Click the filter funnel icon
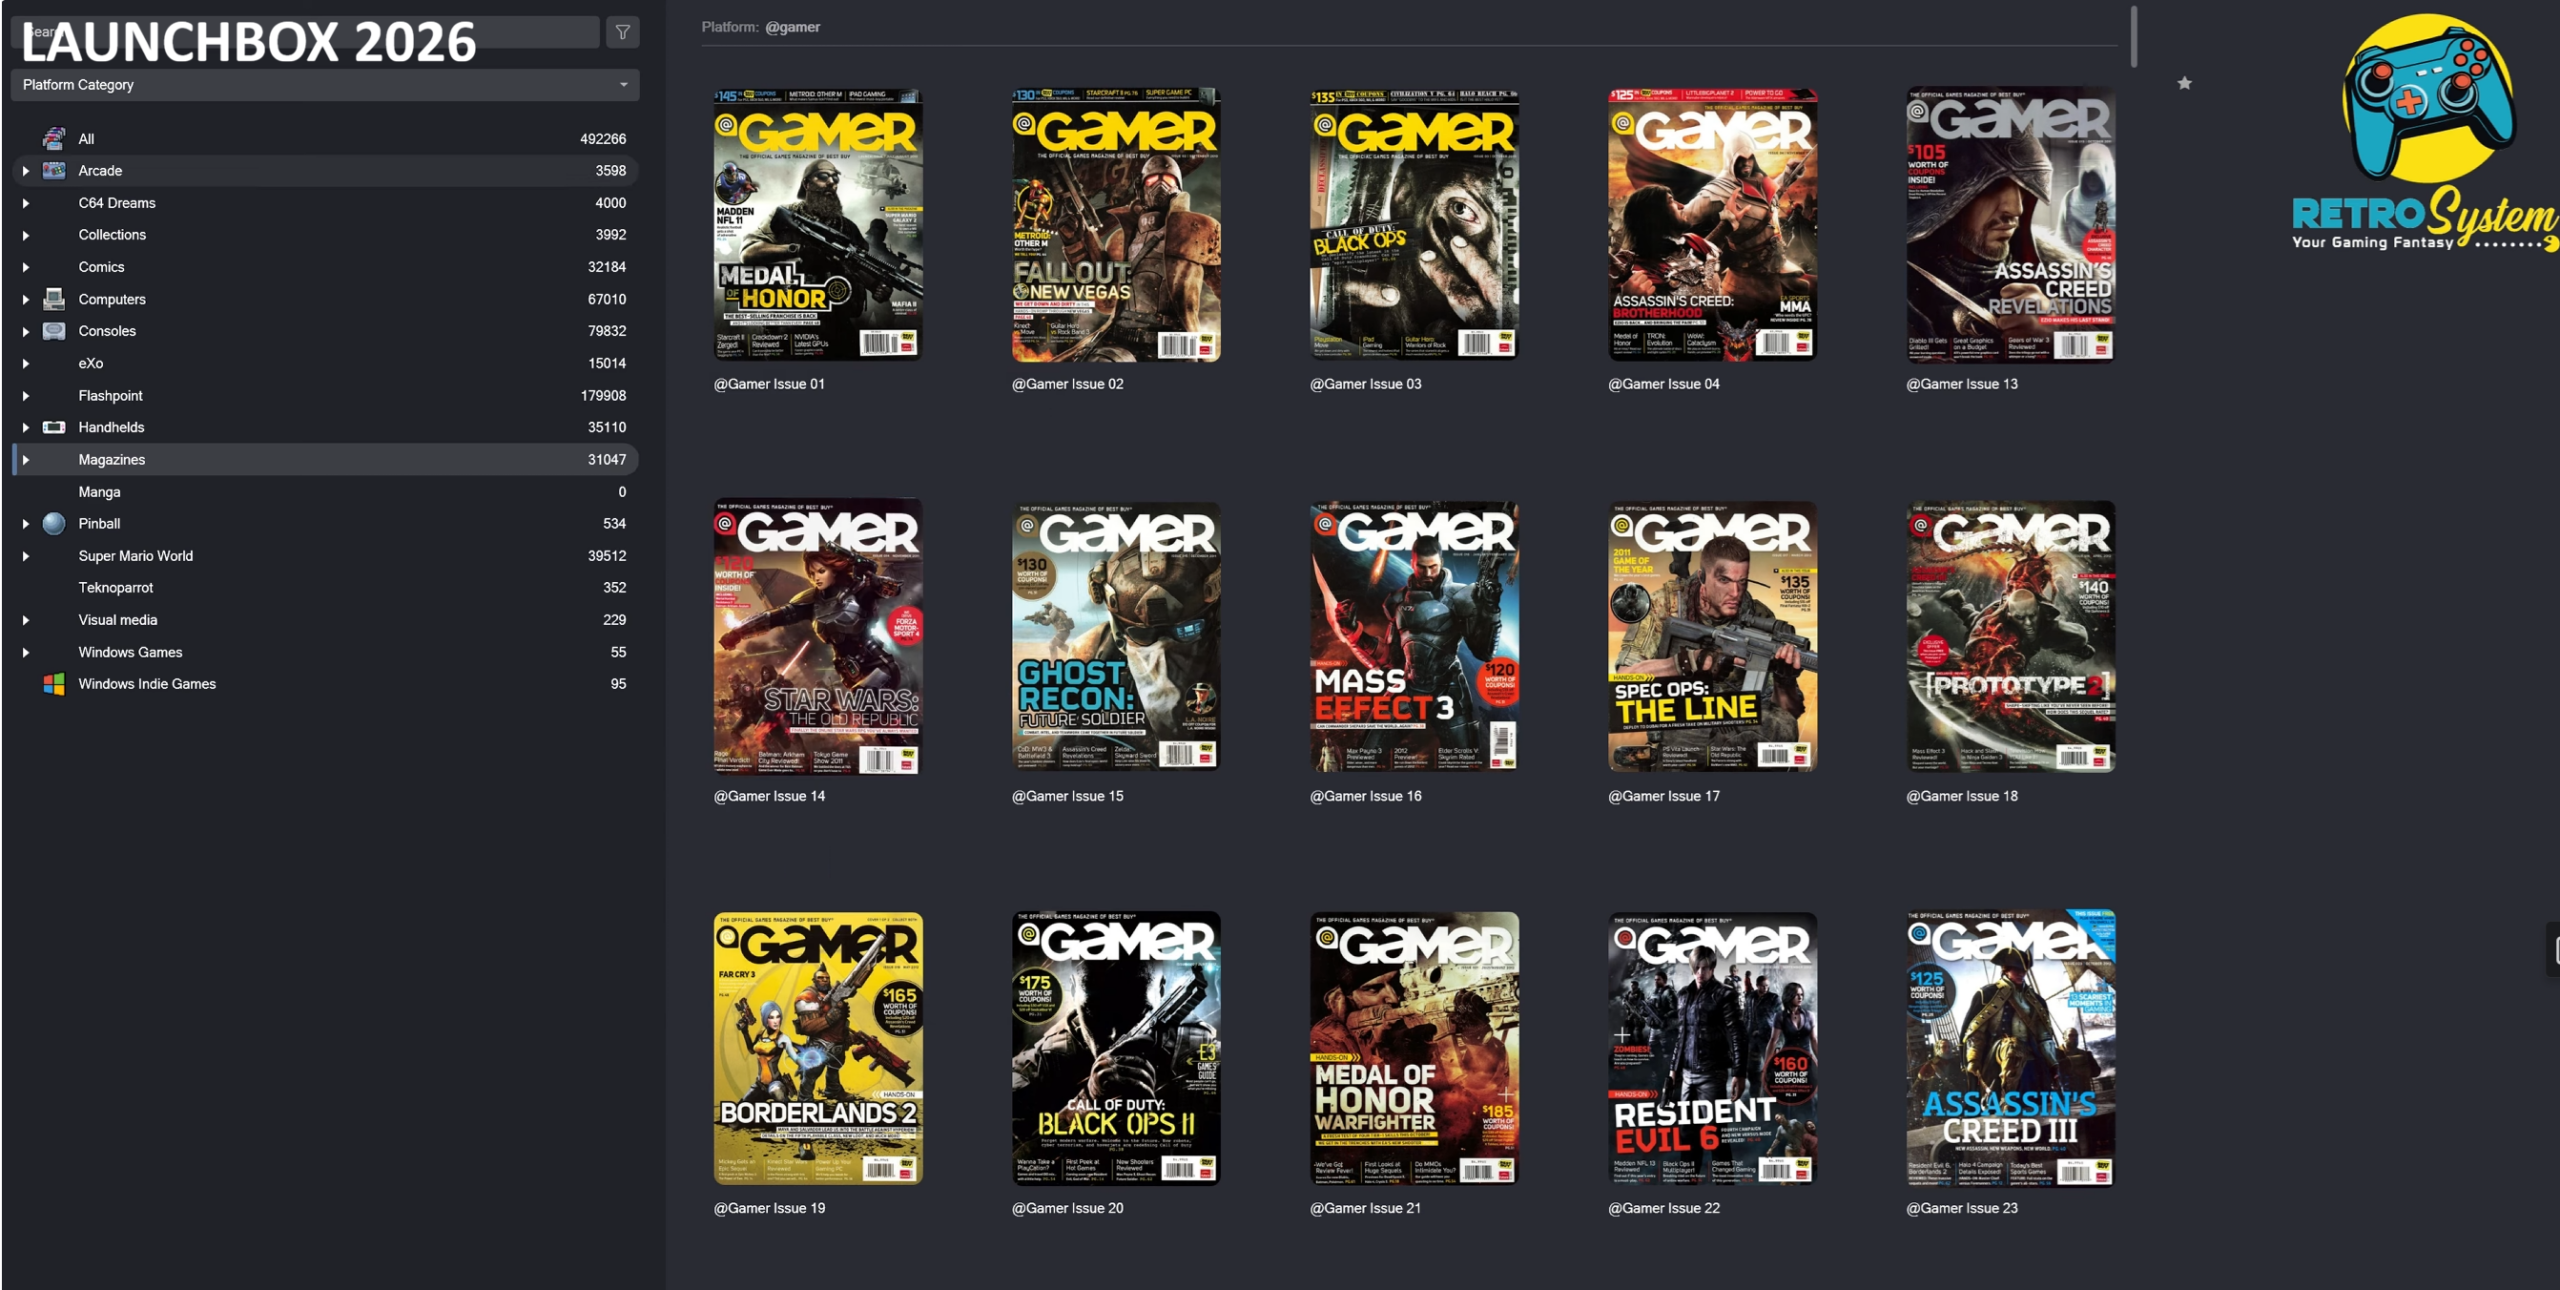 coord(622,32)
